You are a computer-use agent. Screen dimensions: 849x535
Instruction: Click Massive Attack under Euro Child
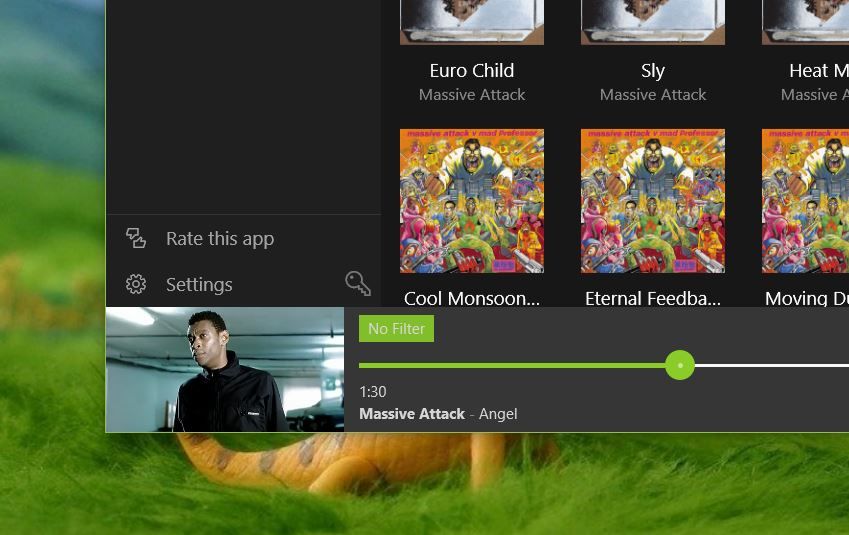[472, 95]
